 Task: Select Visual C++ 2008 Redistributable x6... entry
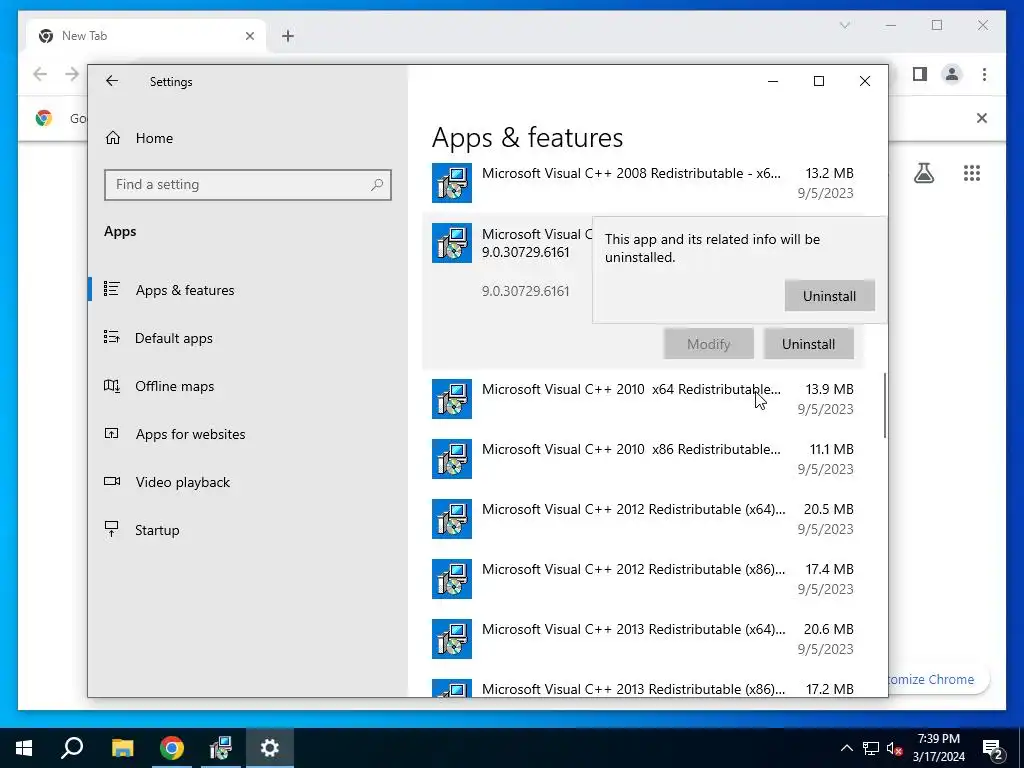coord(643,183)
